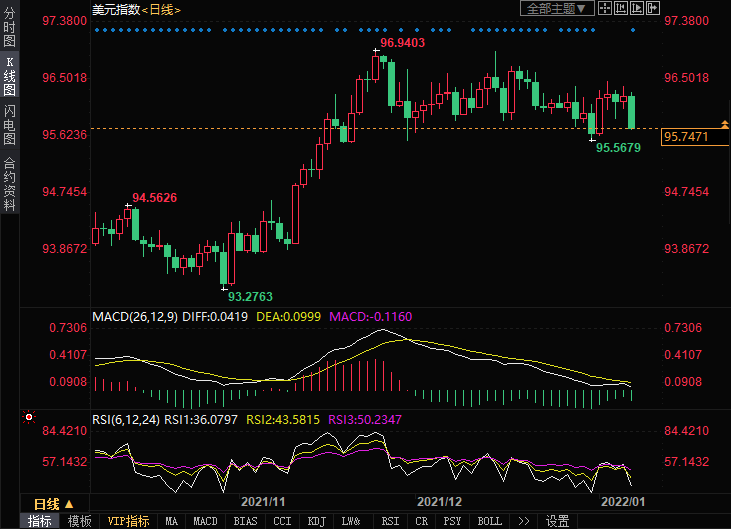Expand more indicators with the >> button
This screenshot has width=731, height=529.
tap(523, 521)
